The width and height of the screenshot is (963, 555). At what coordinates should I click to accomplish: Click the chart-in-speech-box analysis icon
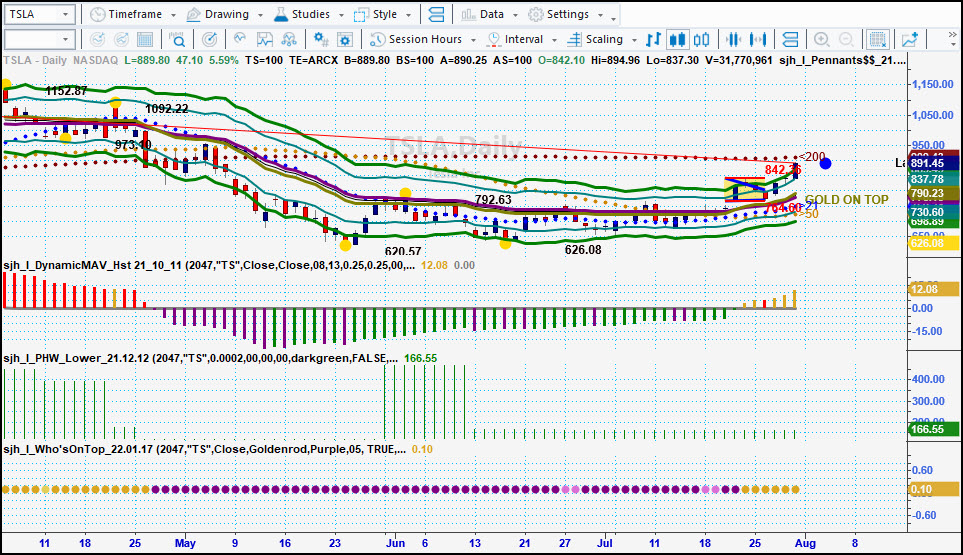click(x=265, y=40)
